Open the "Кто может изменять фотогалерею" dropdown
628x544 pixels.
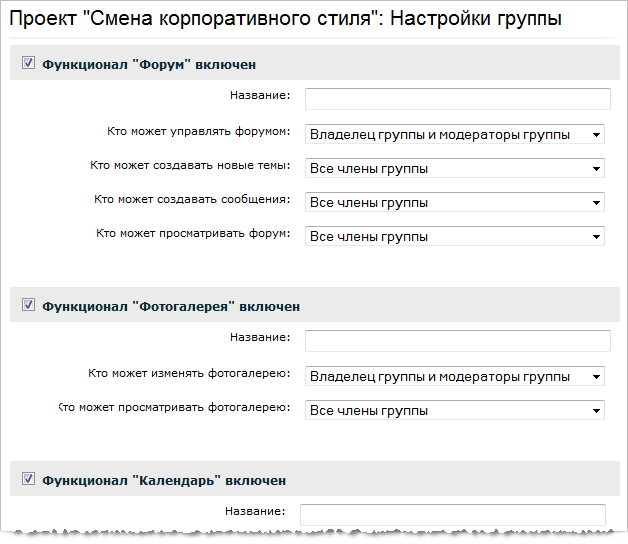click(x=454, y=376)
